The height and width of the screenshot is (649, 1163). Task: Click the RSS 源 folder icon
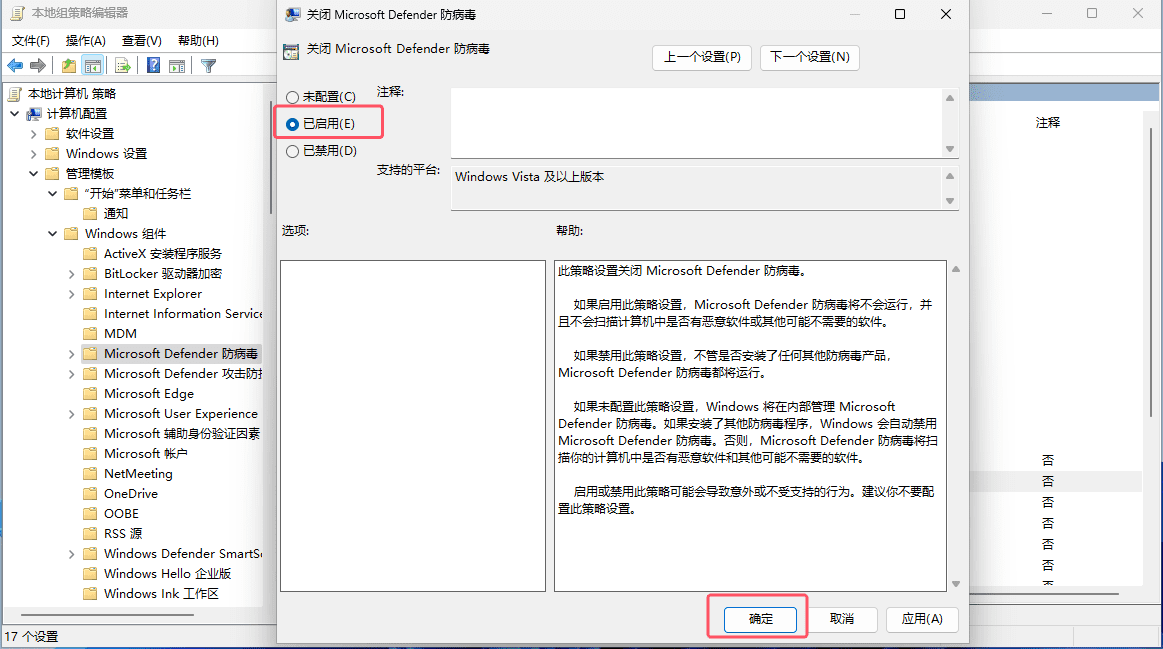(90, 534)
